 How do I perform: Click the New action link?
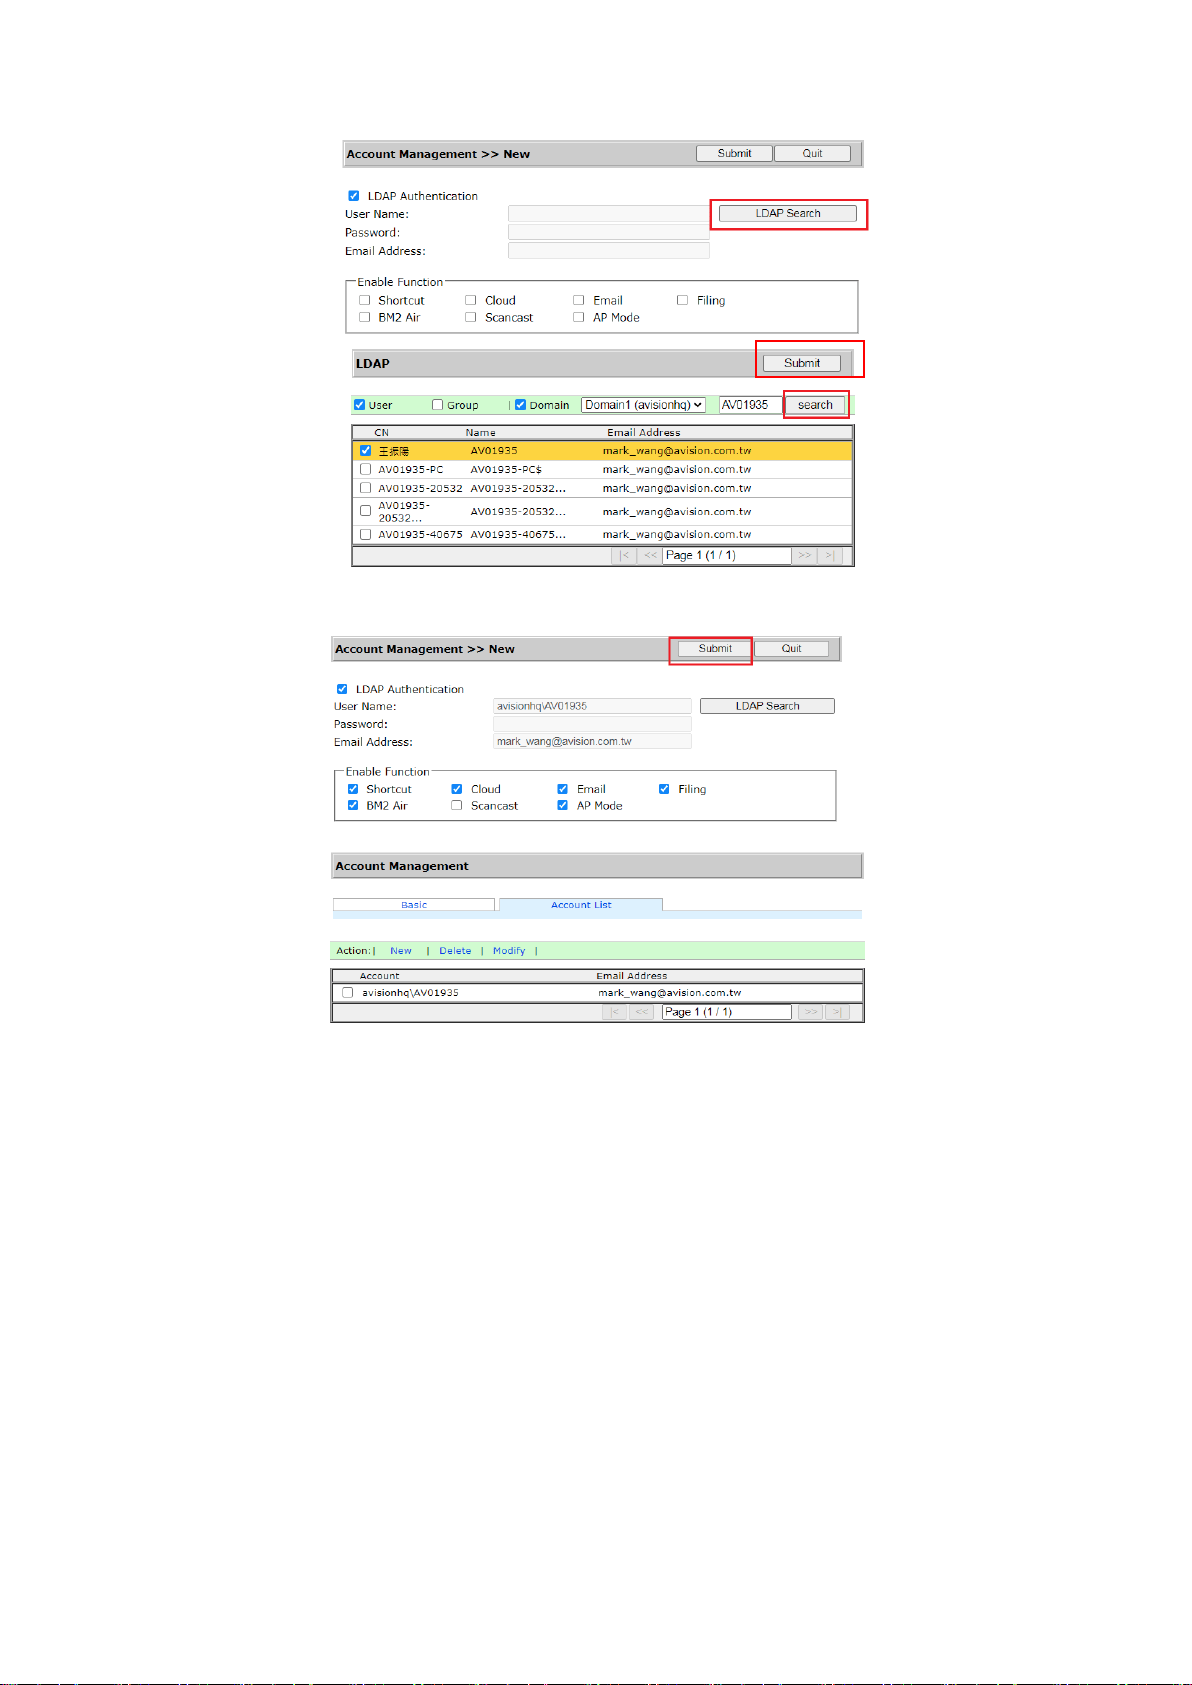click(401, 951)
